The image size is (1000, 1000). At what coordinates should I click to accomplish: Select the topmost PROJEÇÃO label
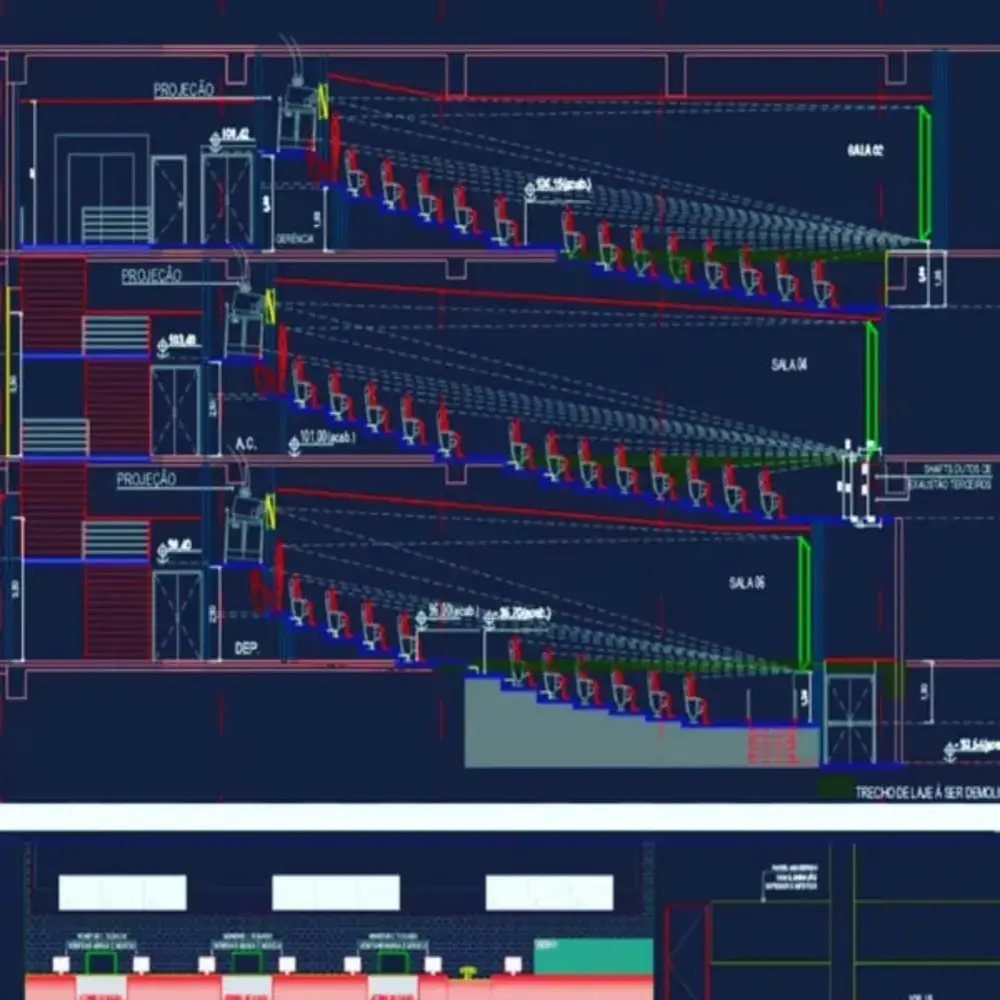(x=183, y=90)
